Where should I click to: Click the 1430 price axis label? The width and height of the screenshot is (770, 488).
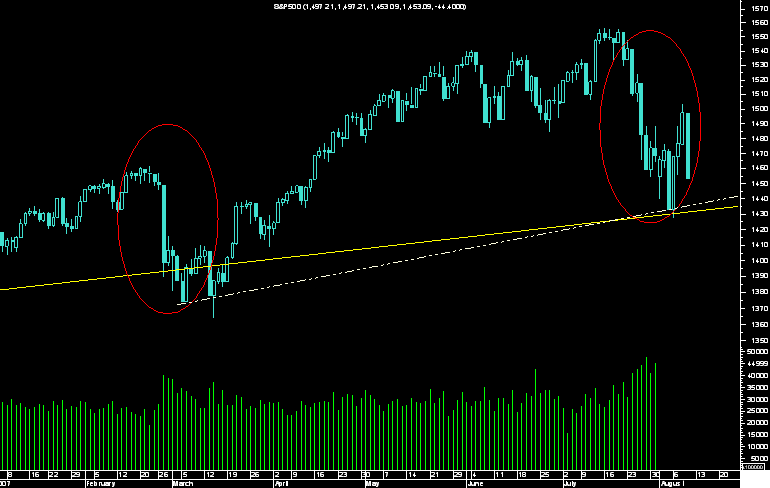point(760,214)
